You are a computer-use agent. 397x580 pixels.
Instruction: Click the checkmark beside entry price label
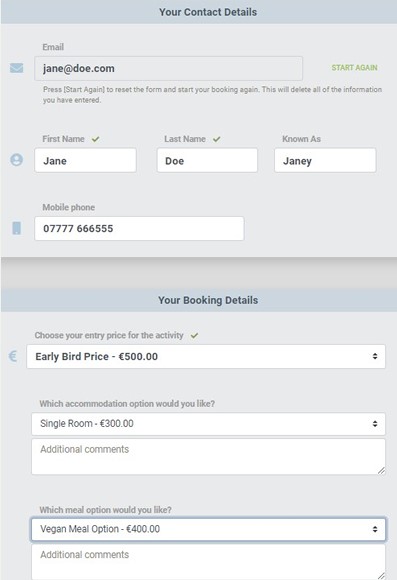pos(194,335)
